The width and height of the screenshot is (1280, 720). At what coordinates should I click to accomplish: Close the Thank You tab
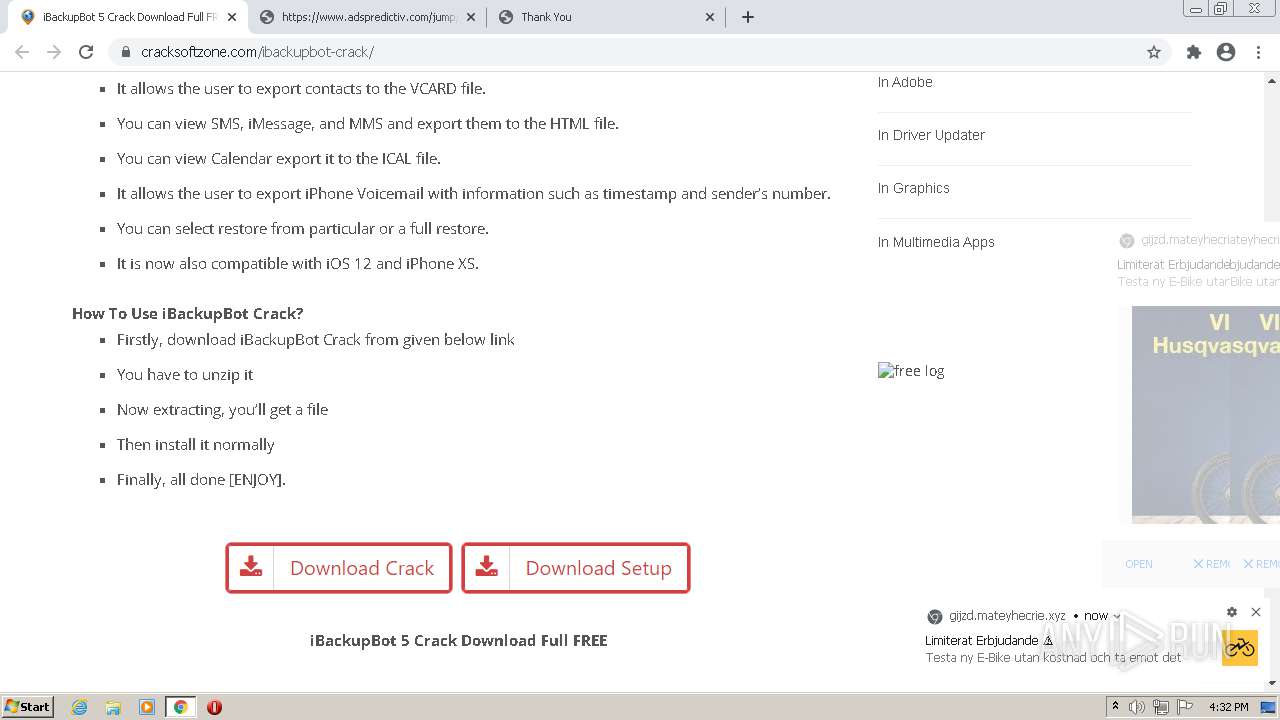click(x=710, y=17)
